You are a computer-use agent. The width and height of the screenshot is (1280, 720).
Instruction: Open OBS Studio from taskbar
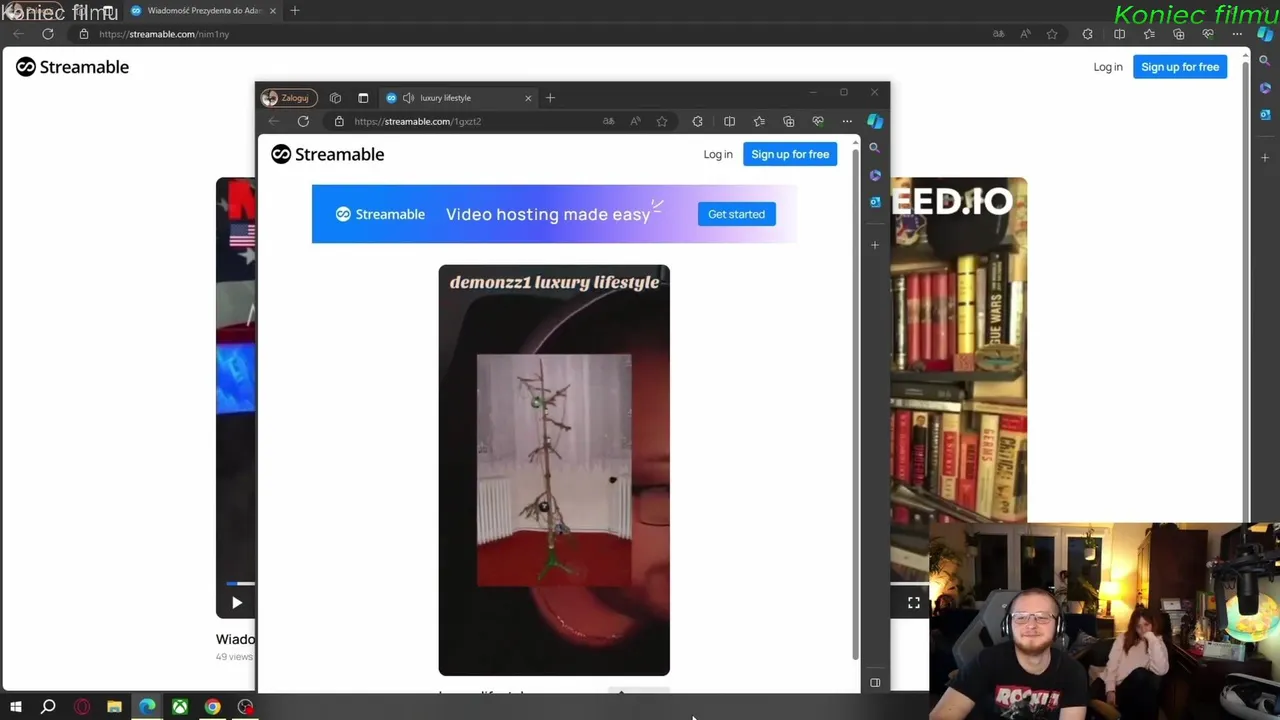[x=245, y=707]
